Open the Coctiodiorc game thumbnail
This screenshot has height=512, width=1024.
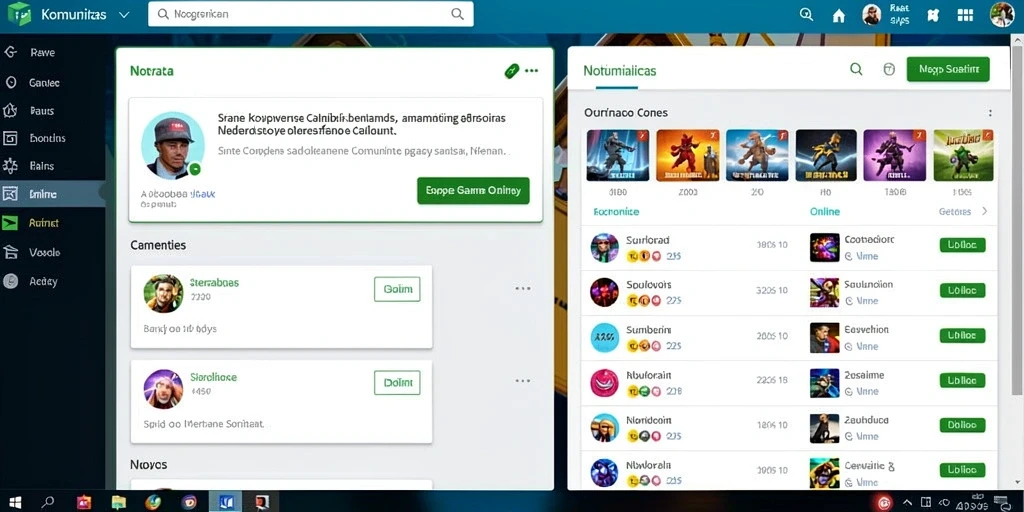tap(824, 248)
